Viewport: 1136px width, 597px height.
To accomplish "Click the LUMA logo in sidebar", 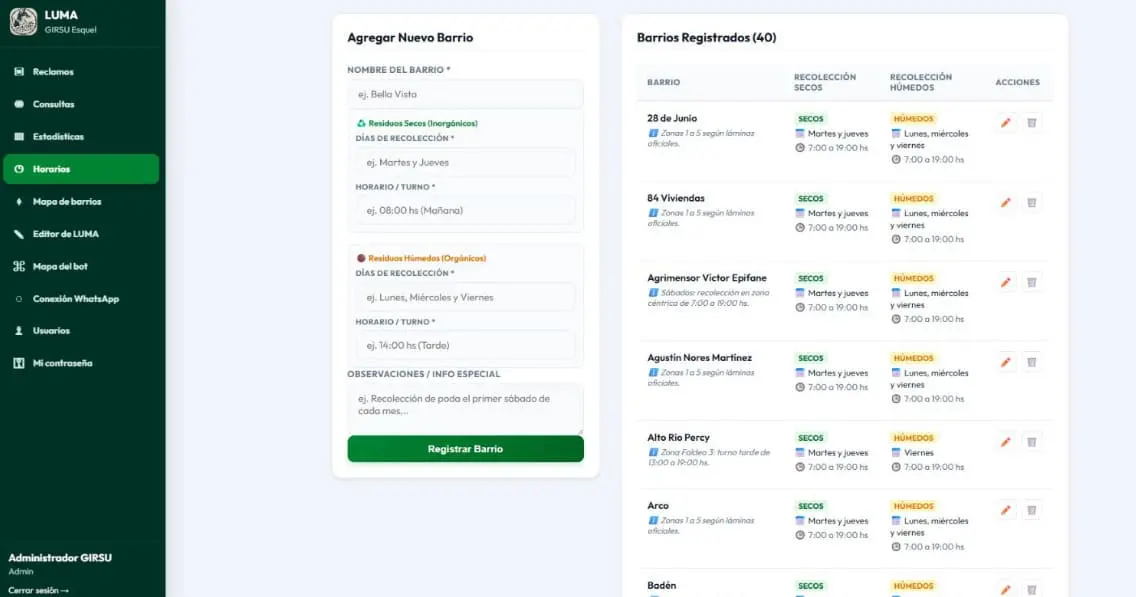I will [23, 22].
